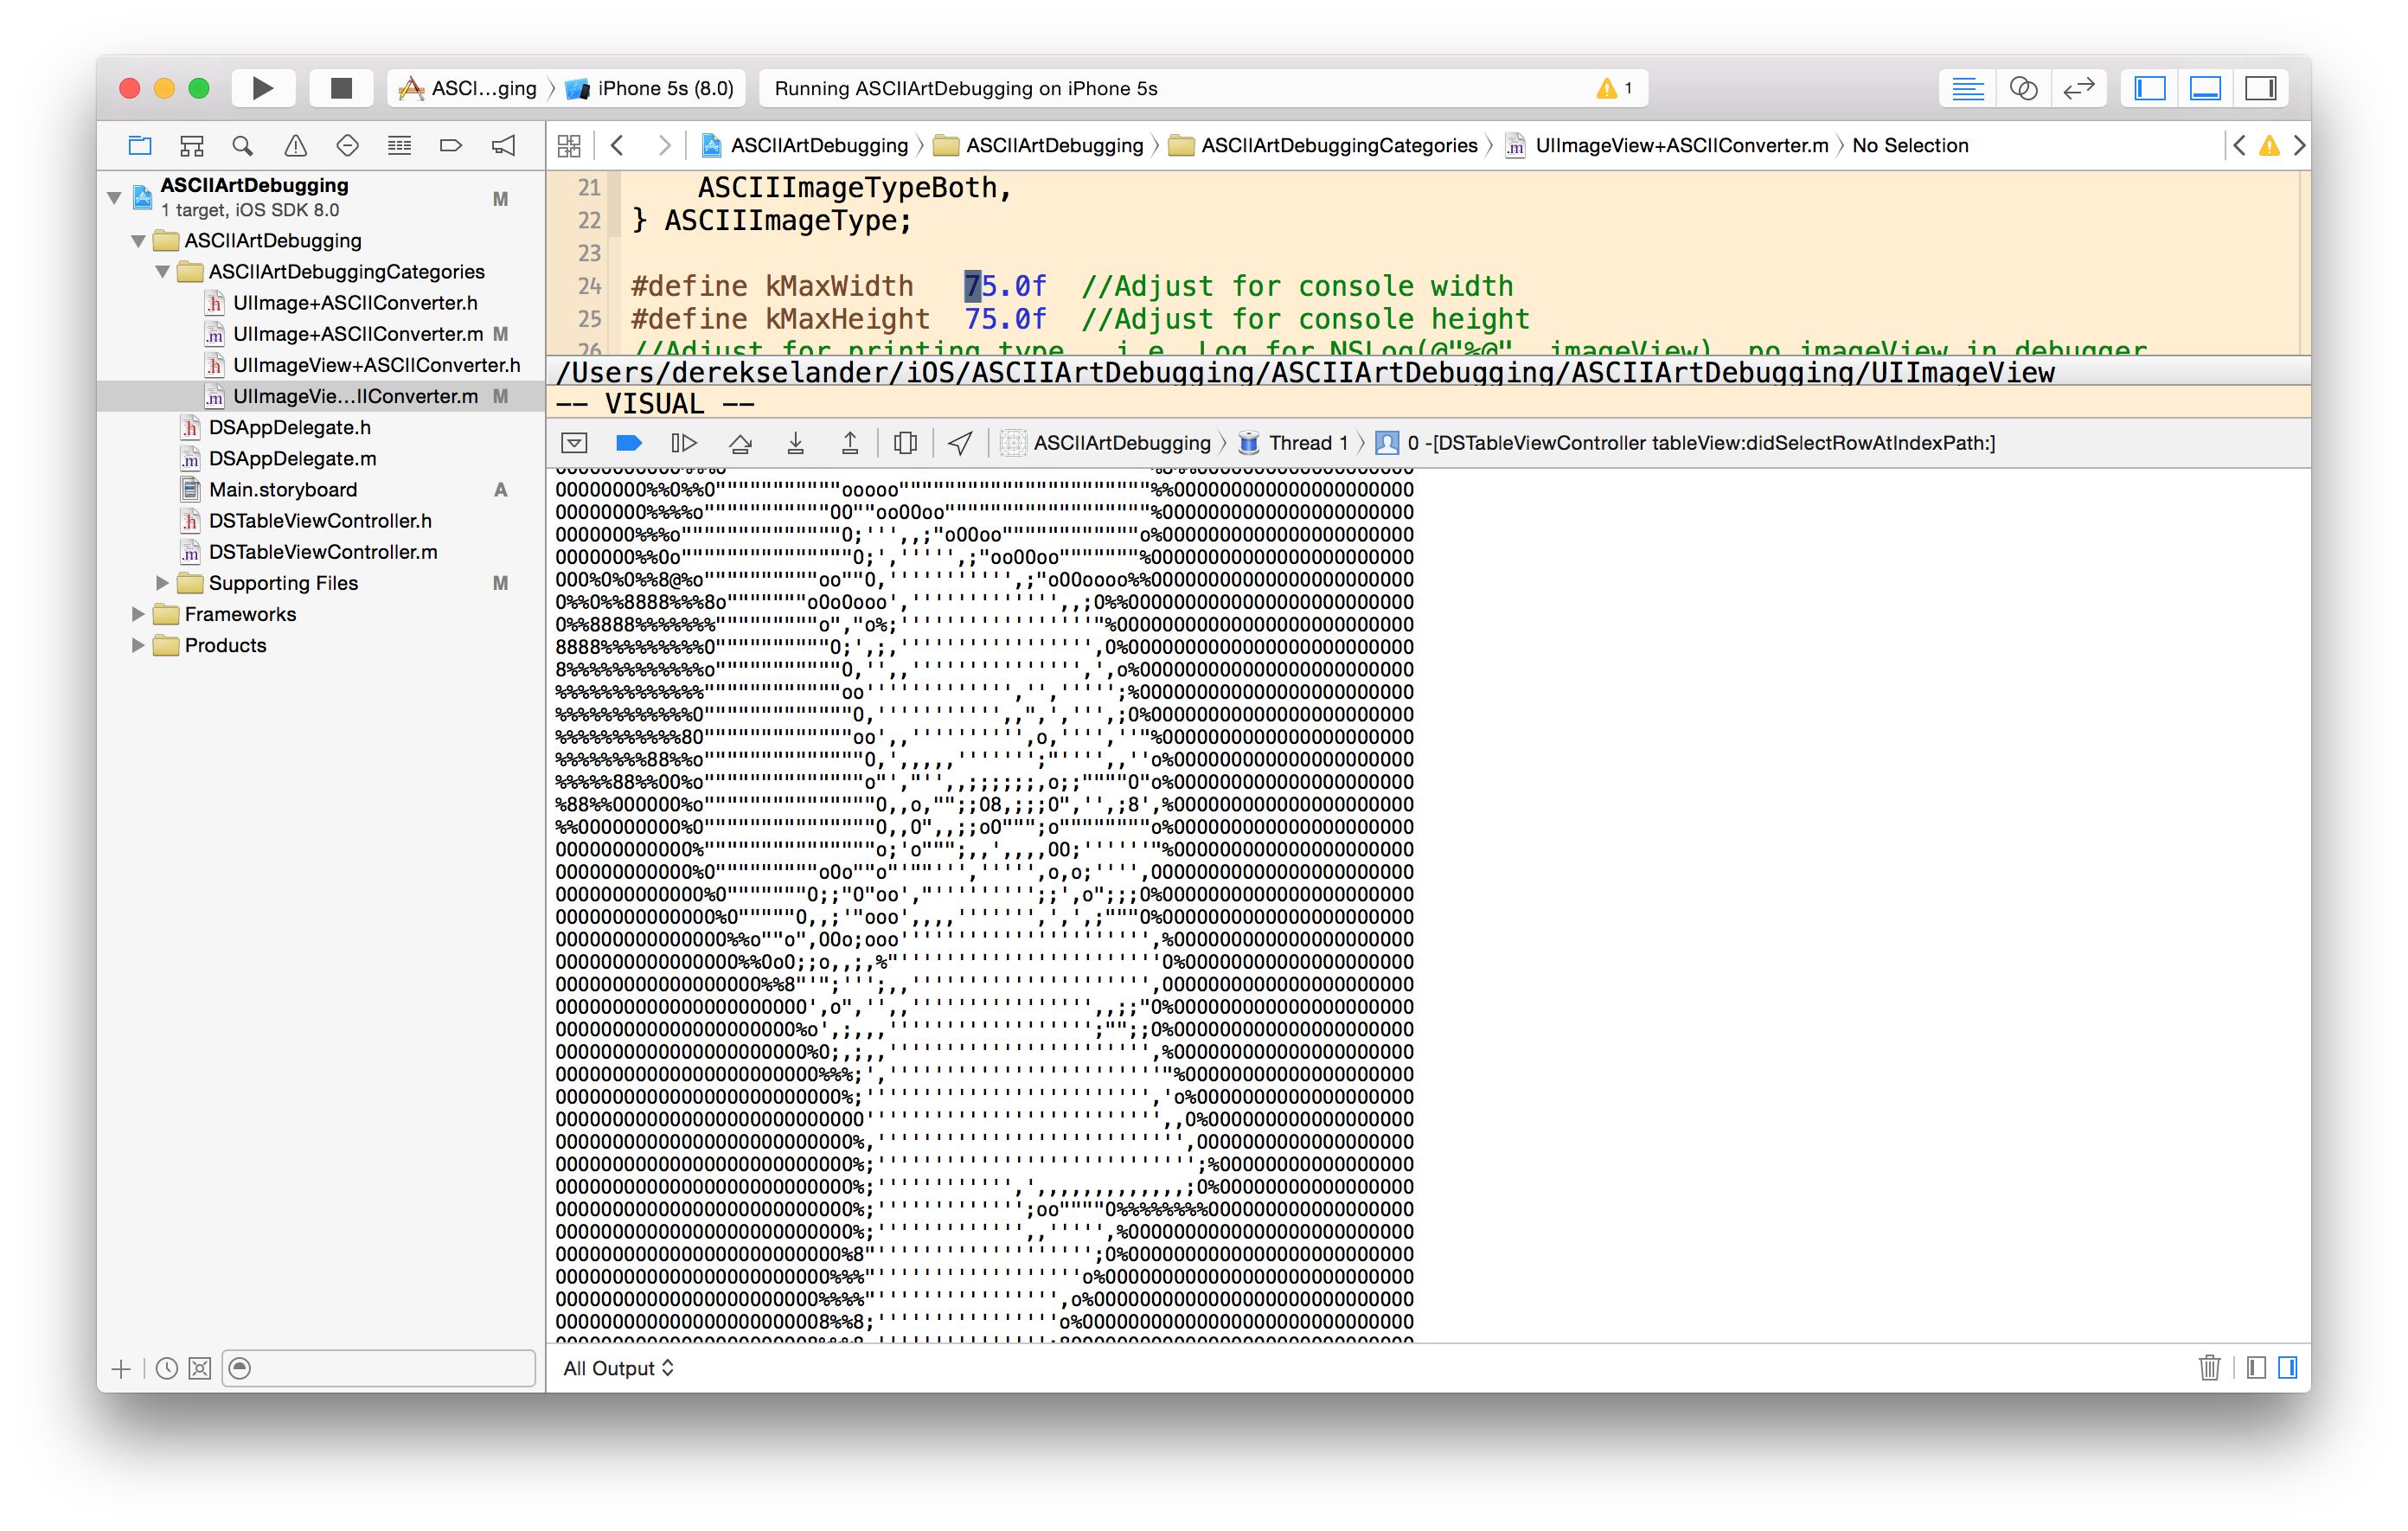This screenshot has height=1531, width=2408.
Task: Toggle the navigator panel visibility button
Action: [2149, 88]
